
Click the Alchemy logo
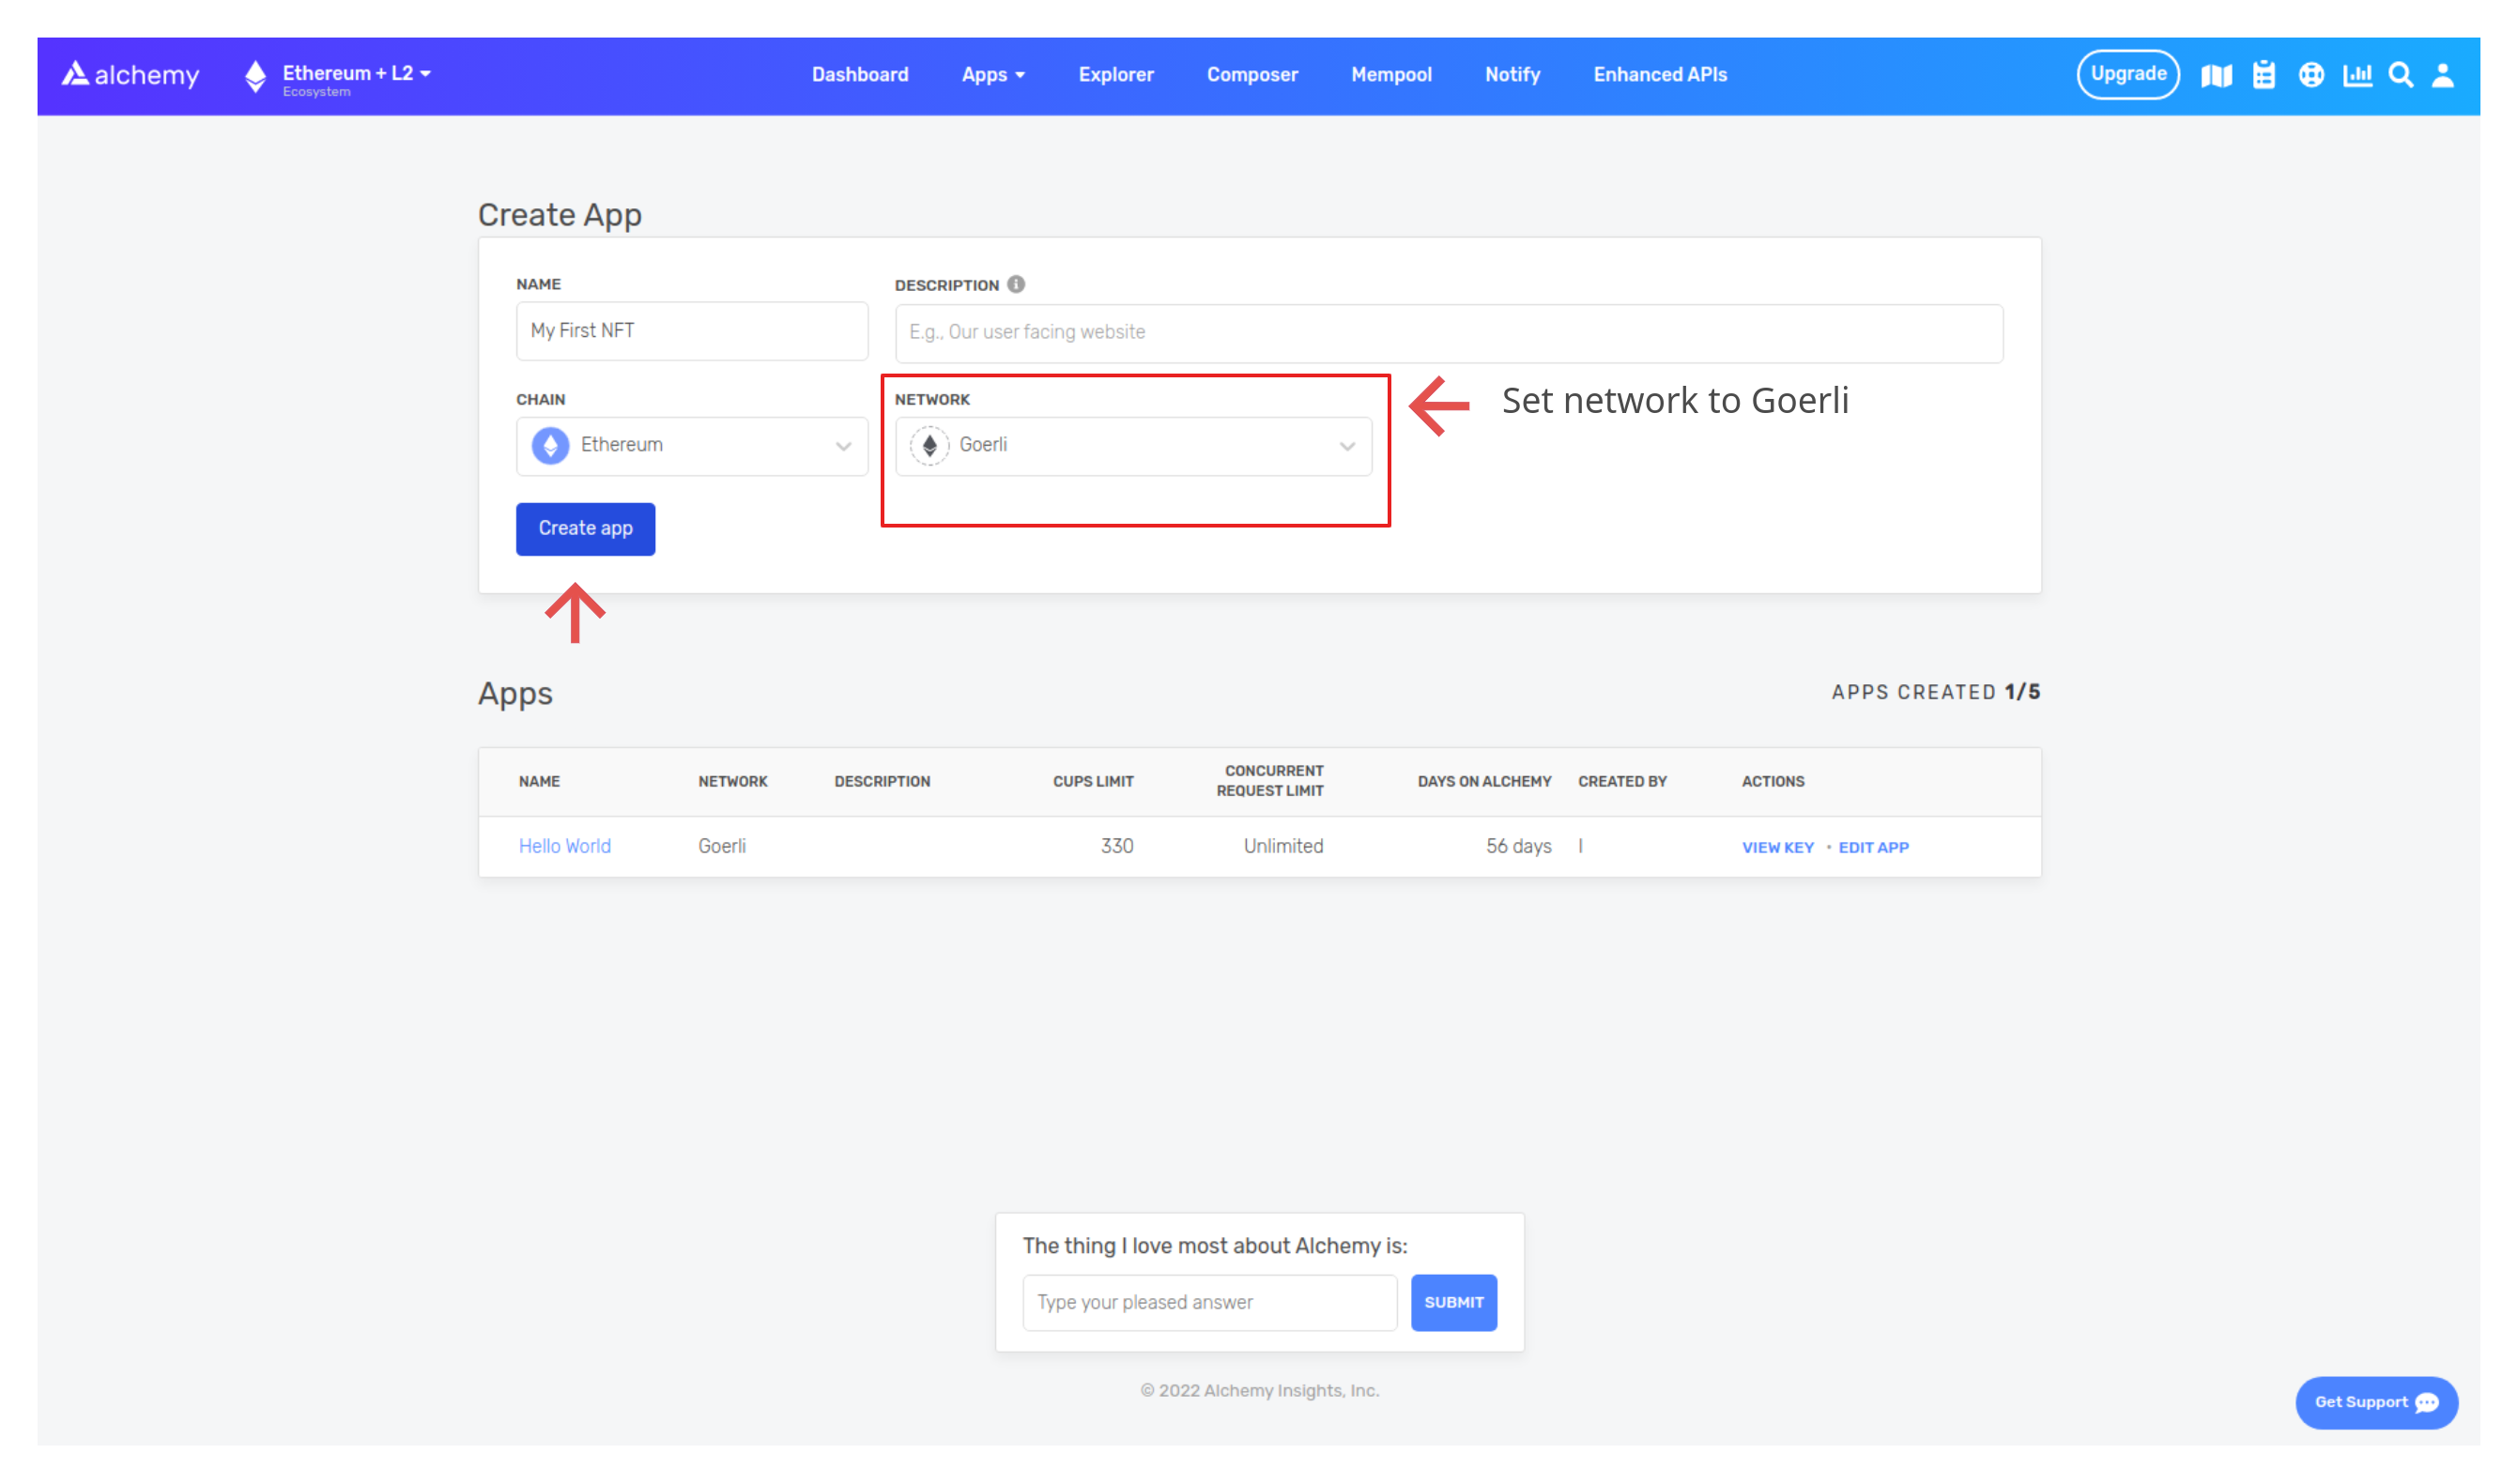click(x=130, y=75)
